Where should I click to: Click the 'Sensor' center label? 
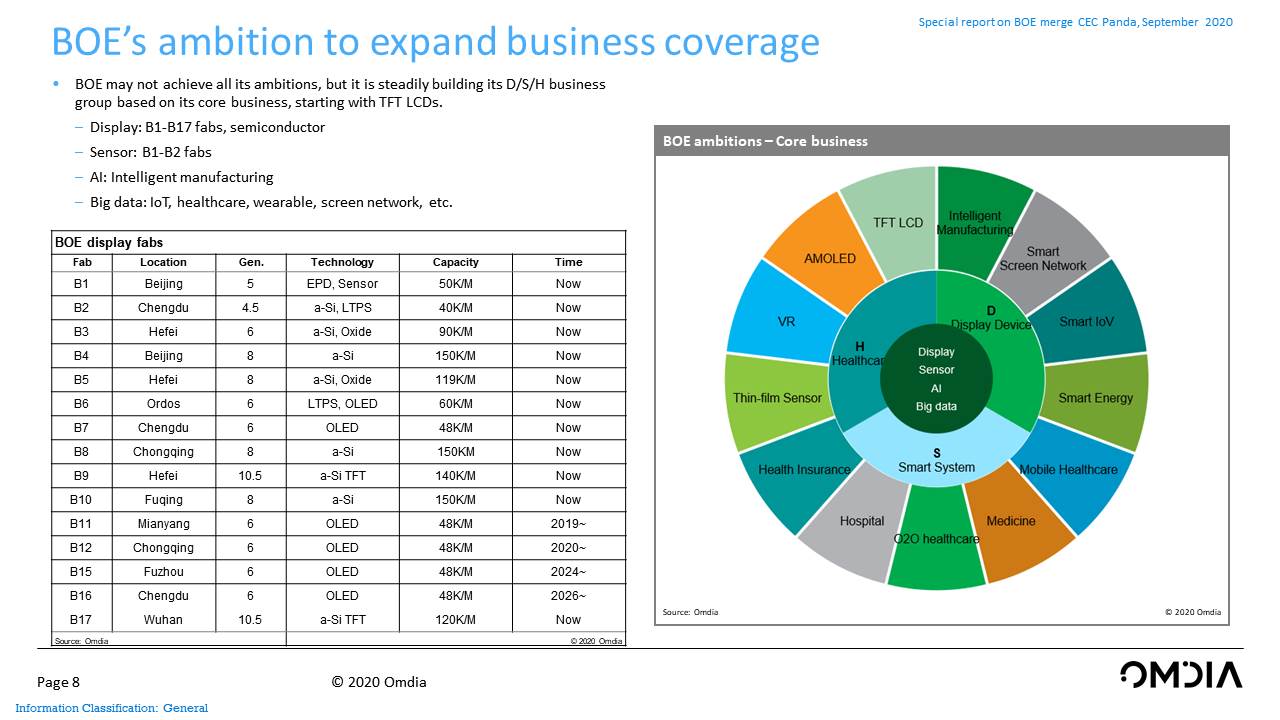point(936,370)
